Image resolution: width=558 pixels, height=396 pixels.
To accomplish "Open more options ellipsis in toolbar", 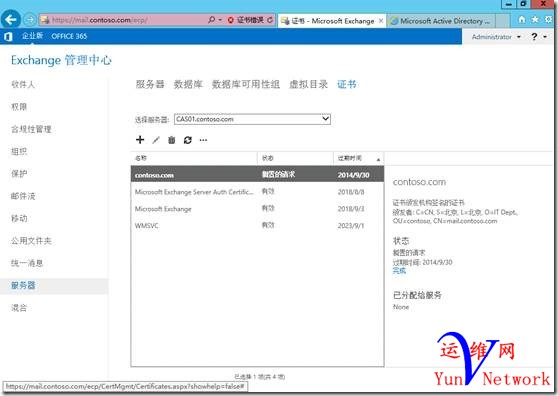I will (203, 140).
